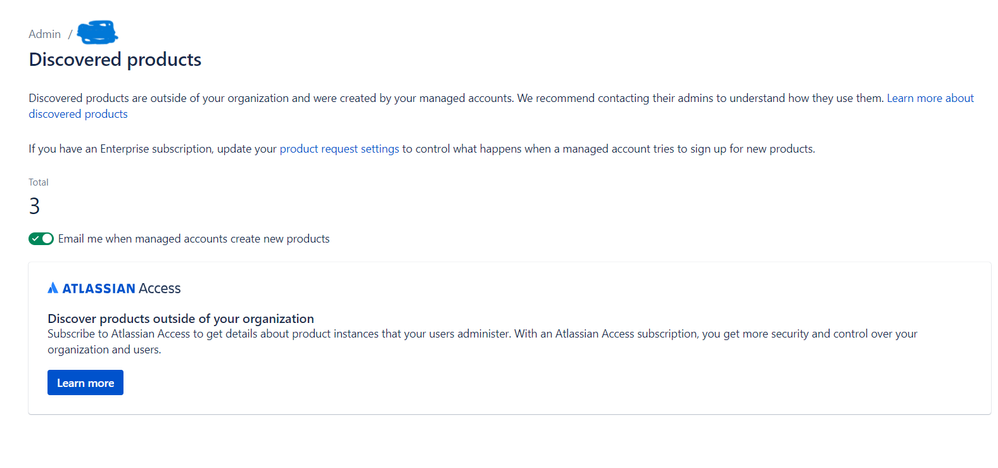Click empty space inside the Atlassian Access card

coord(600,385)
